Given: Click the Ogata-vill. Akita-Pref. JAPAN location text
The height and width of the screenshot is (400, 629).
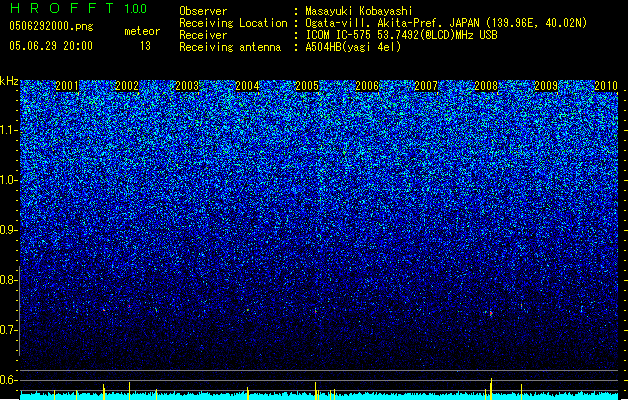Looking at the screenshot, I should (446, 23).
